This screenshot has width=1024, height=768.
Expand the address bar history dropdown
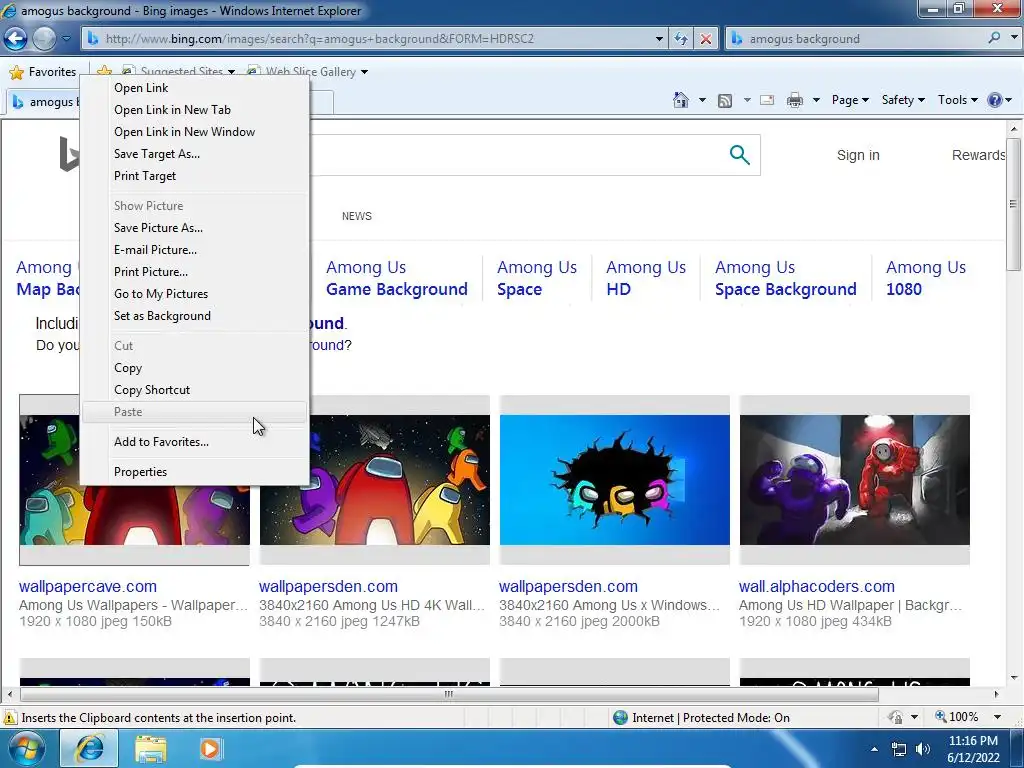coord(659,39)
